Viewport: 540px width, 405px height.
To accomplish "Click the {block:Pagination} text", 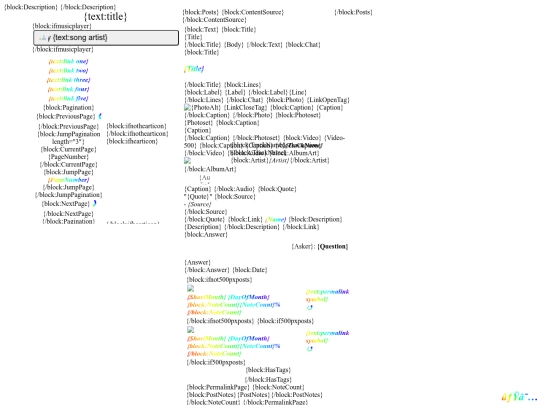I will point(69,107).
